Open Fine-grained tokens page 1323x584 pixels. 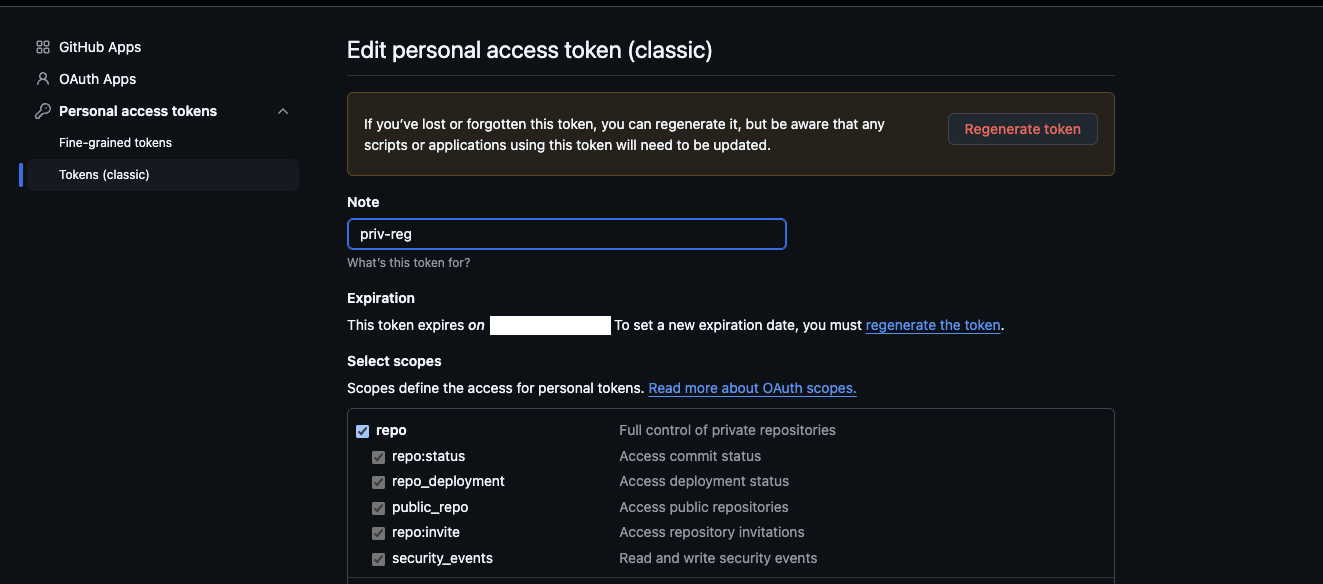pyautogui.click(x=115, y=143)
